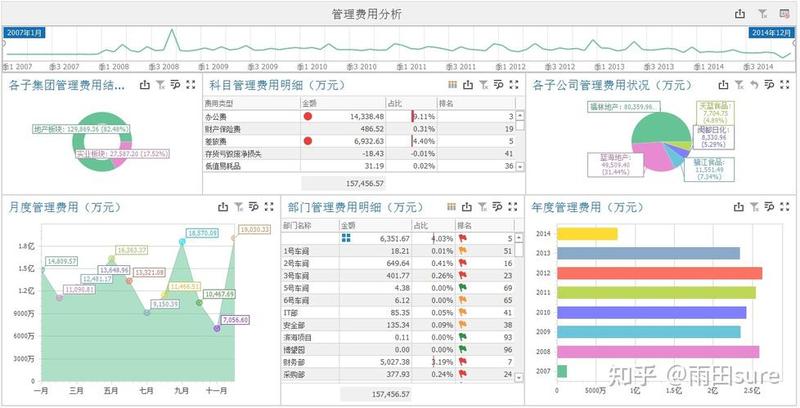800x408 pixels.
Task: Click the multi-select icon on 各子公司管理费用状况
Action: (x=769, y=85)
